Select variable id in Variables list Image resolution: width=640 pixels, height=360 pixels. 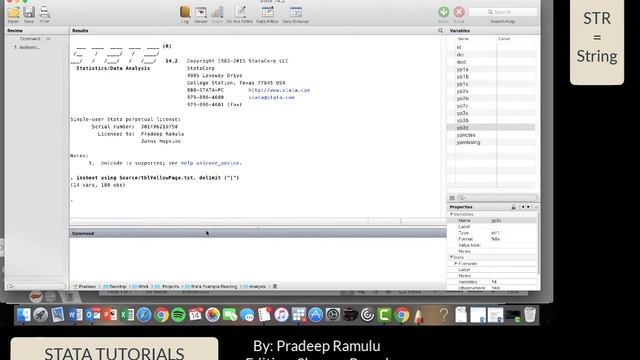[459, 47]
